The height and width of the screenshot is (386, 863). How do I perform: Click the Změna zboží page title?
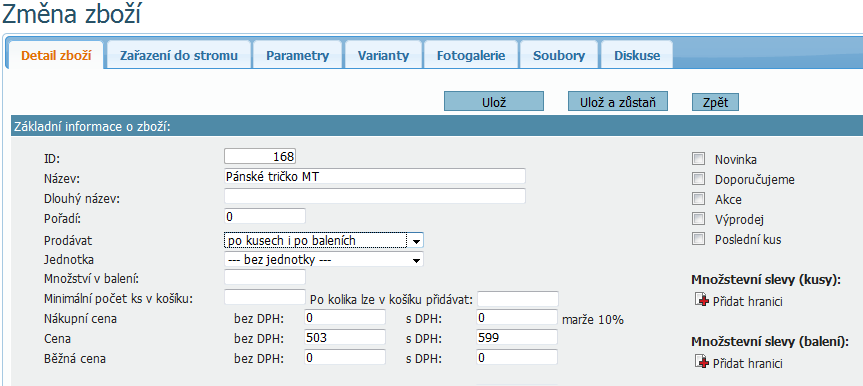(71, 15)
